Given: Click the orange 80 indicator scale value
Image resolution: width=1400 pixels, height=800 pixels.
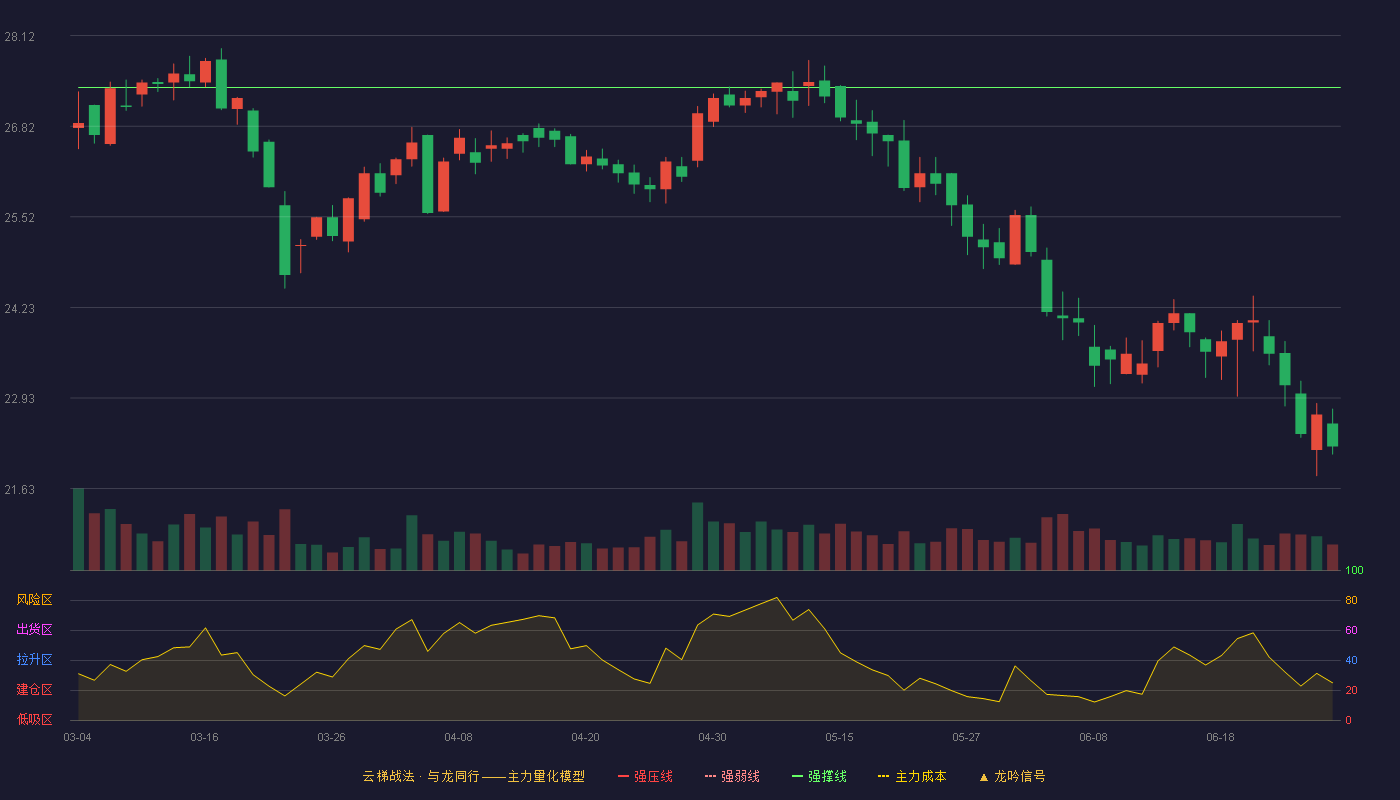Looking at the screenshot, I should [x=1351, y=600].
